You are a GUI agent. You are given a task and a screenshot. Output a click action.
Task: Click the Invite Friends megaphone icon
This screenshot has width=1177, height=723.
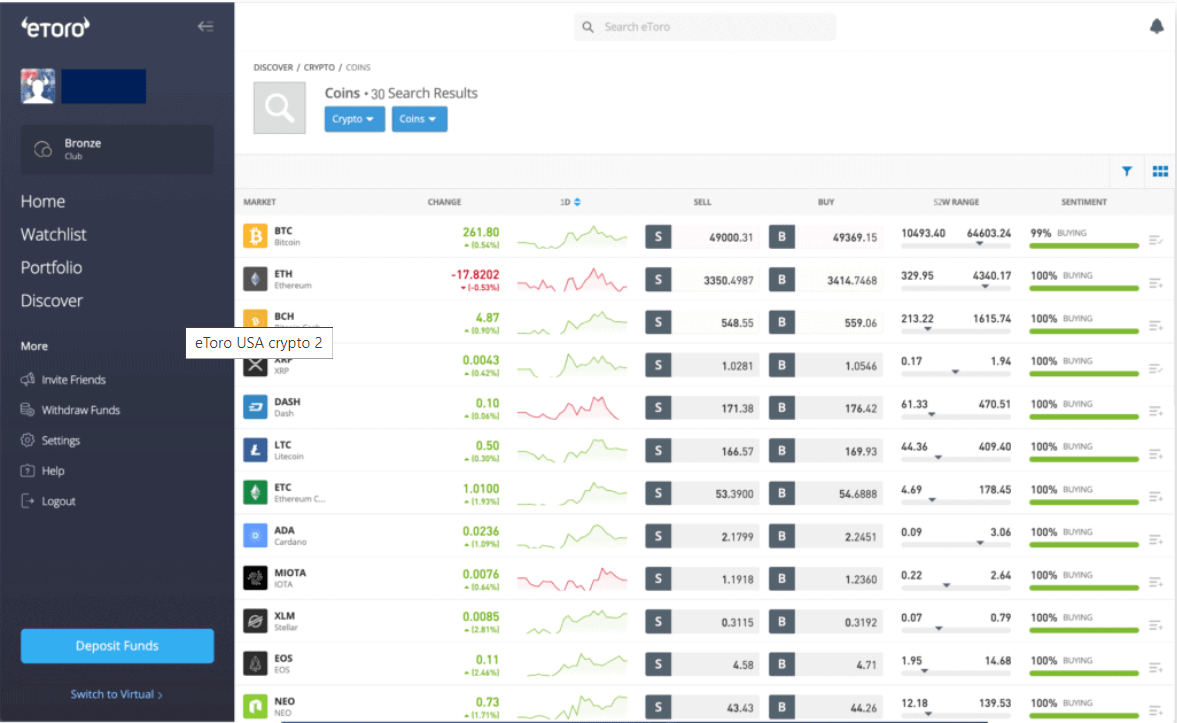click(x=27, y=379)
